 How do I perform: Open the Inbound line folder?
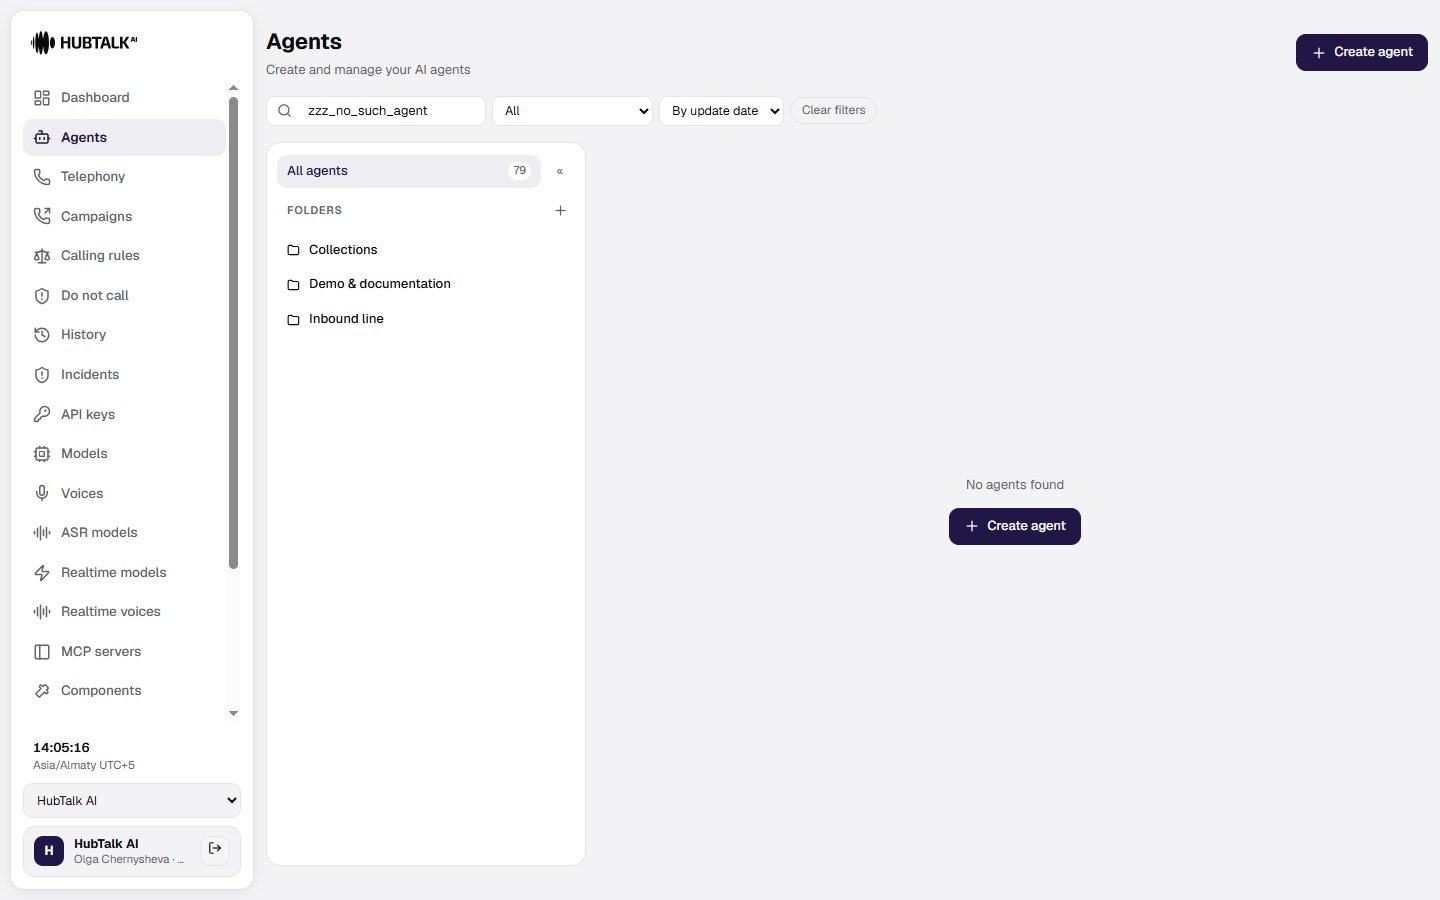click(x=424, y=319)
